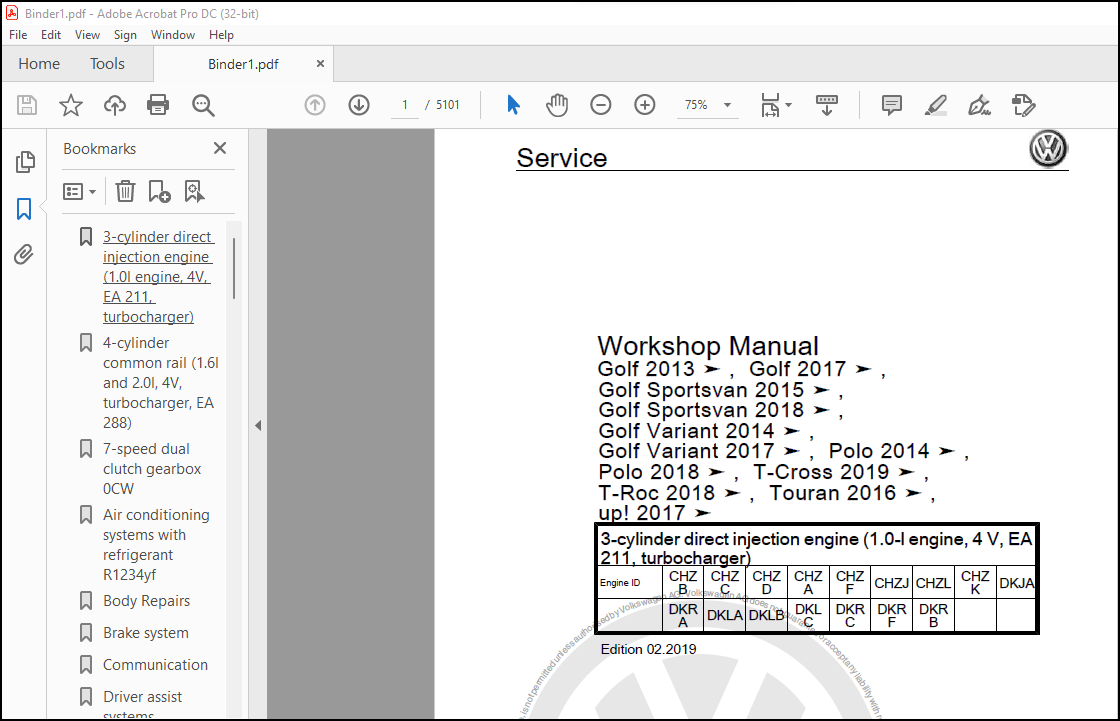
Task: Open the Brake system bookmark
Action: click(146, 633)
